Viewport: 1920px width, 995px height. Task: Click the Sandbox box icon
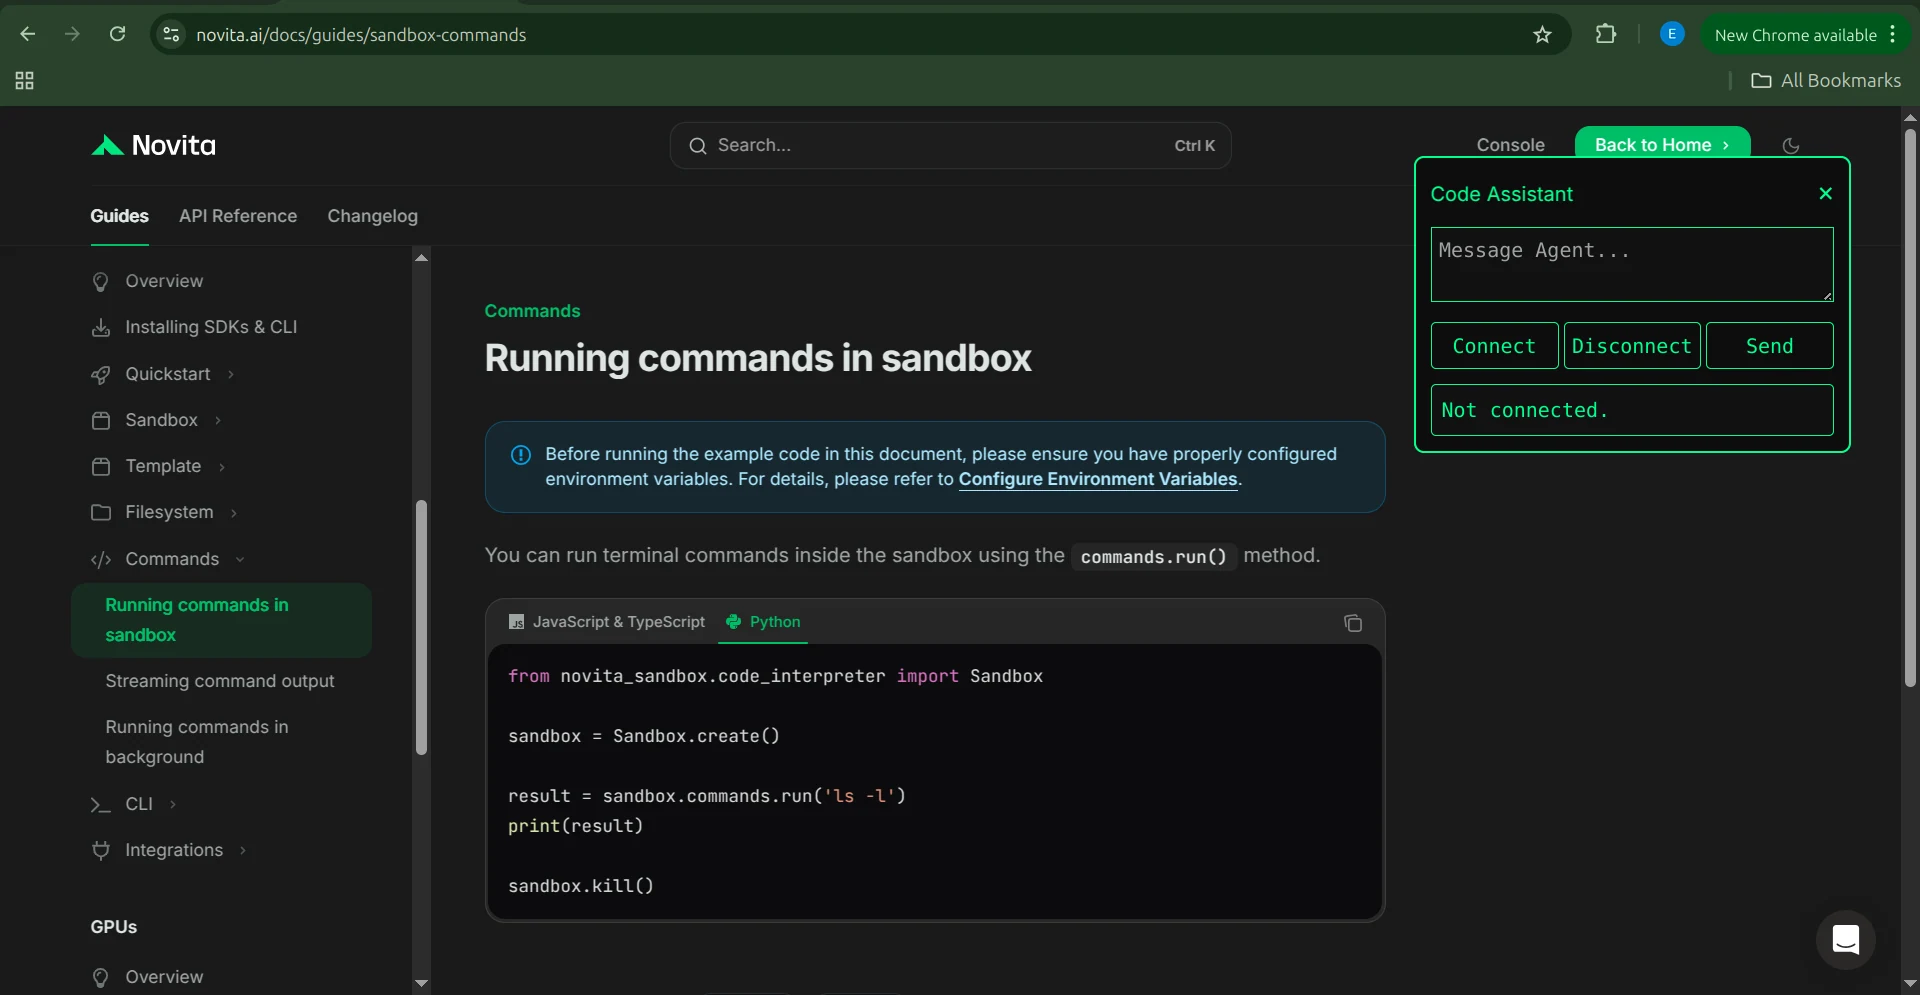(x=100, y=420)
